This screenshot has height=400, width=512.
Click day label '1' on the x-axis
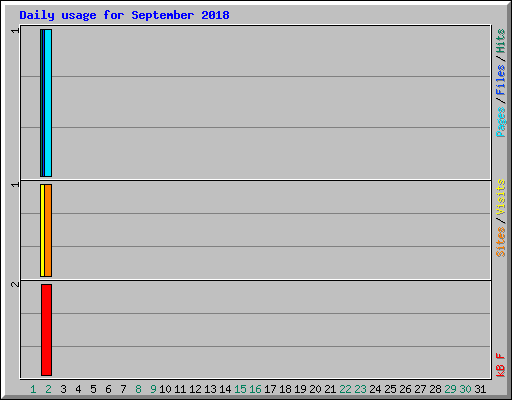coord(33,389)
